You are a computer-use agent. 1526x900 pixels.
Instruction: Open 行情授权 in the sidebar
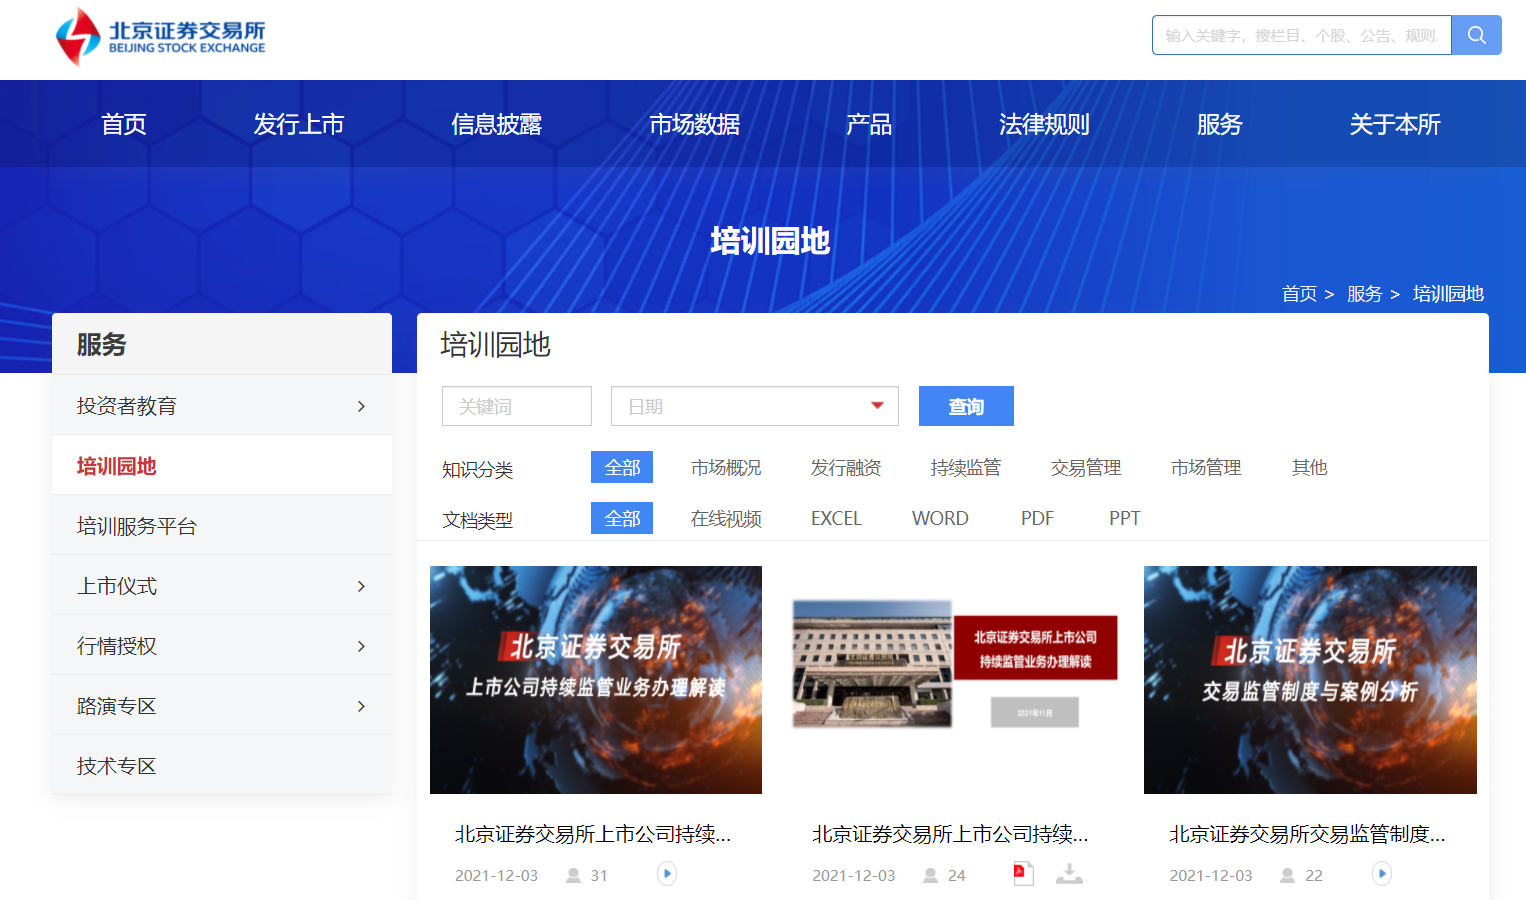pos(222,645)
